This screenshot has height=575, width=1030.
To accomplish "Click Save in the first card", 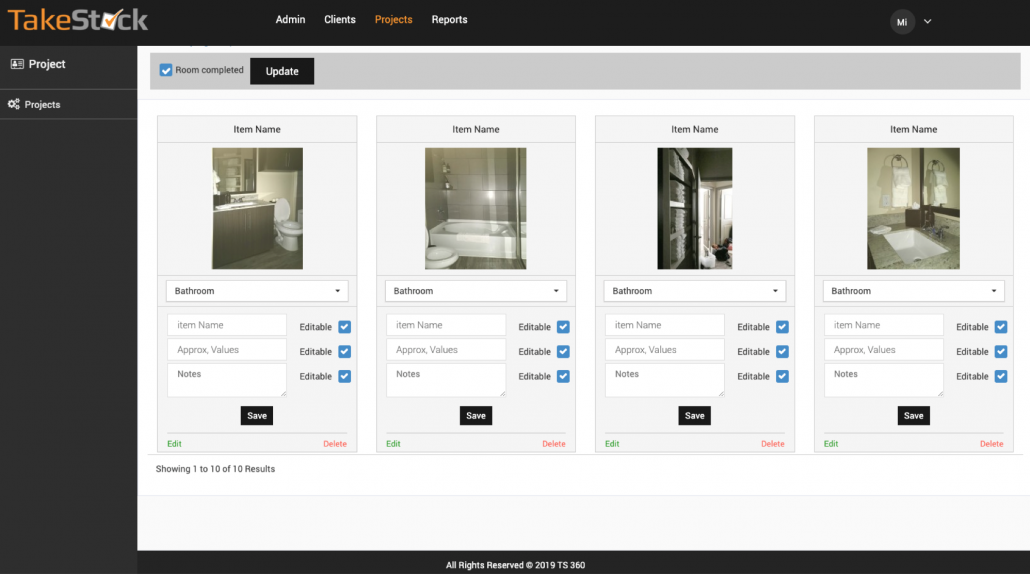I will 257,415.
